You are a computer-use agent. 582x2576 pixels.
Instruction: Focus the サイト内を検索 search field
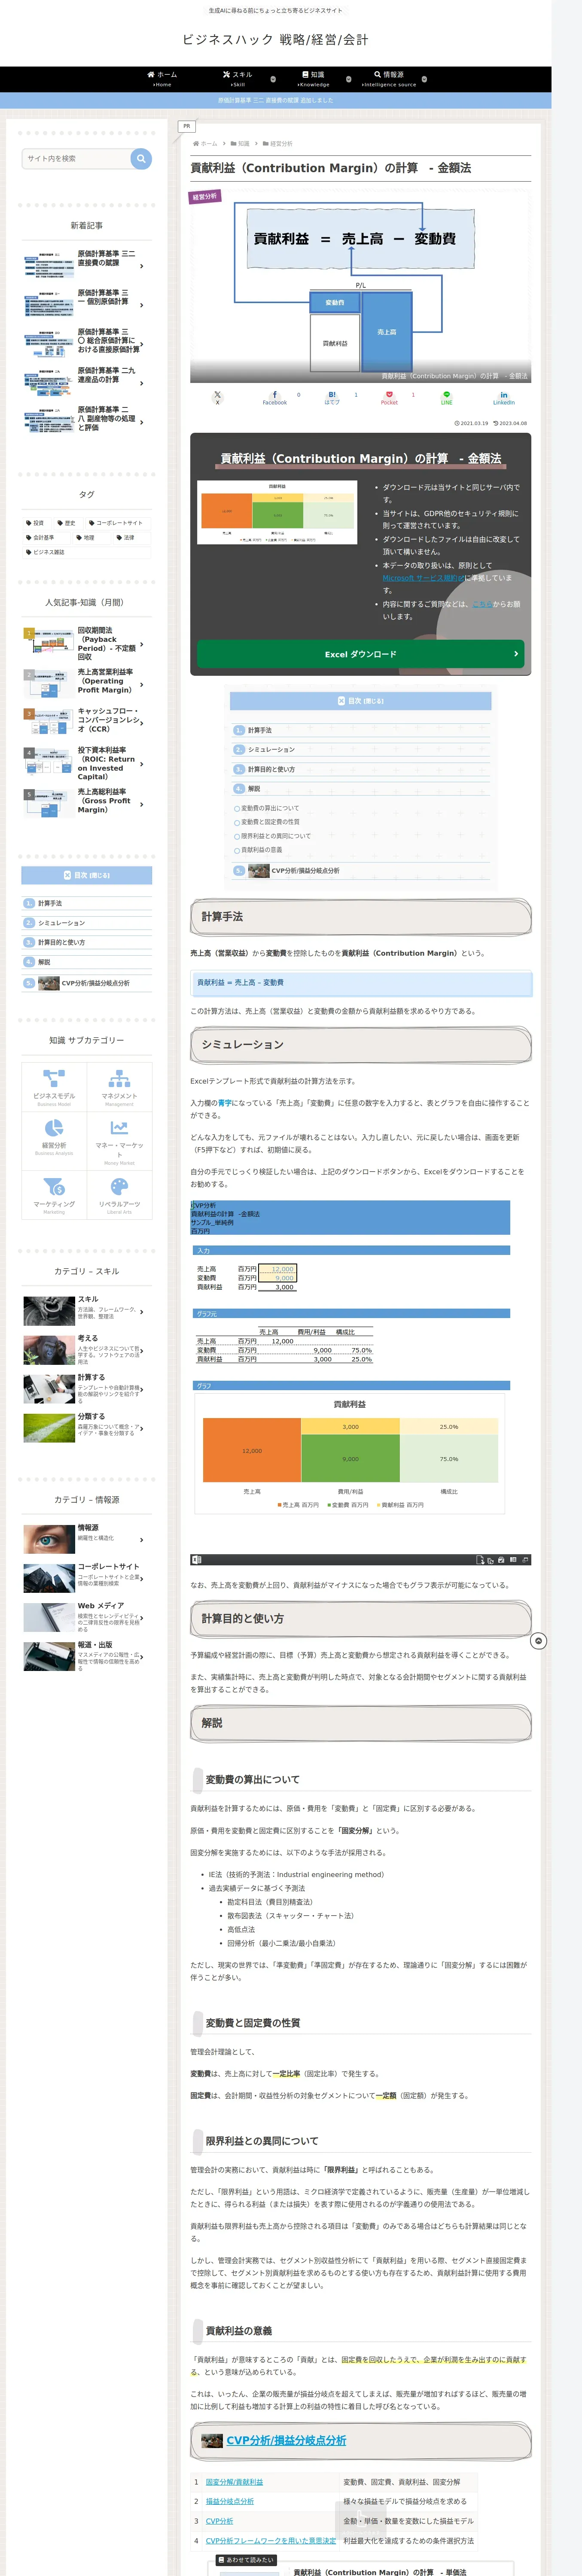point(77,158)
